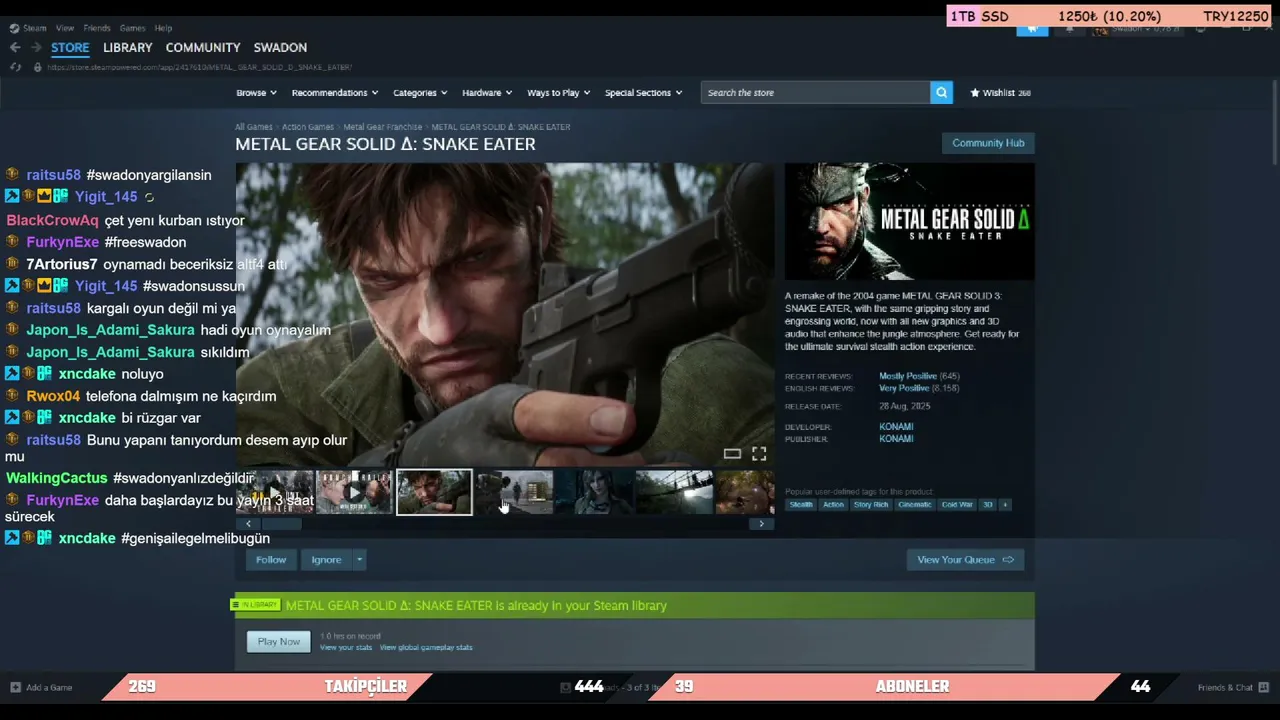Expand the Browse dropdown
Screen dimensions: 1280x720
tap(255, 93)
